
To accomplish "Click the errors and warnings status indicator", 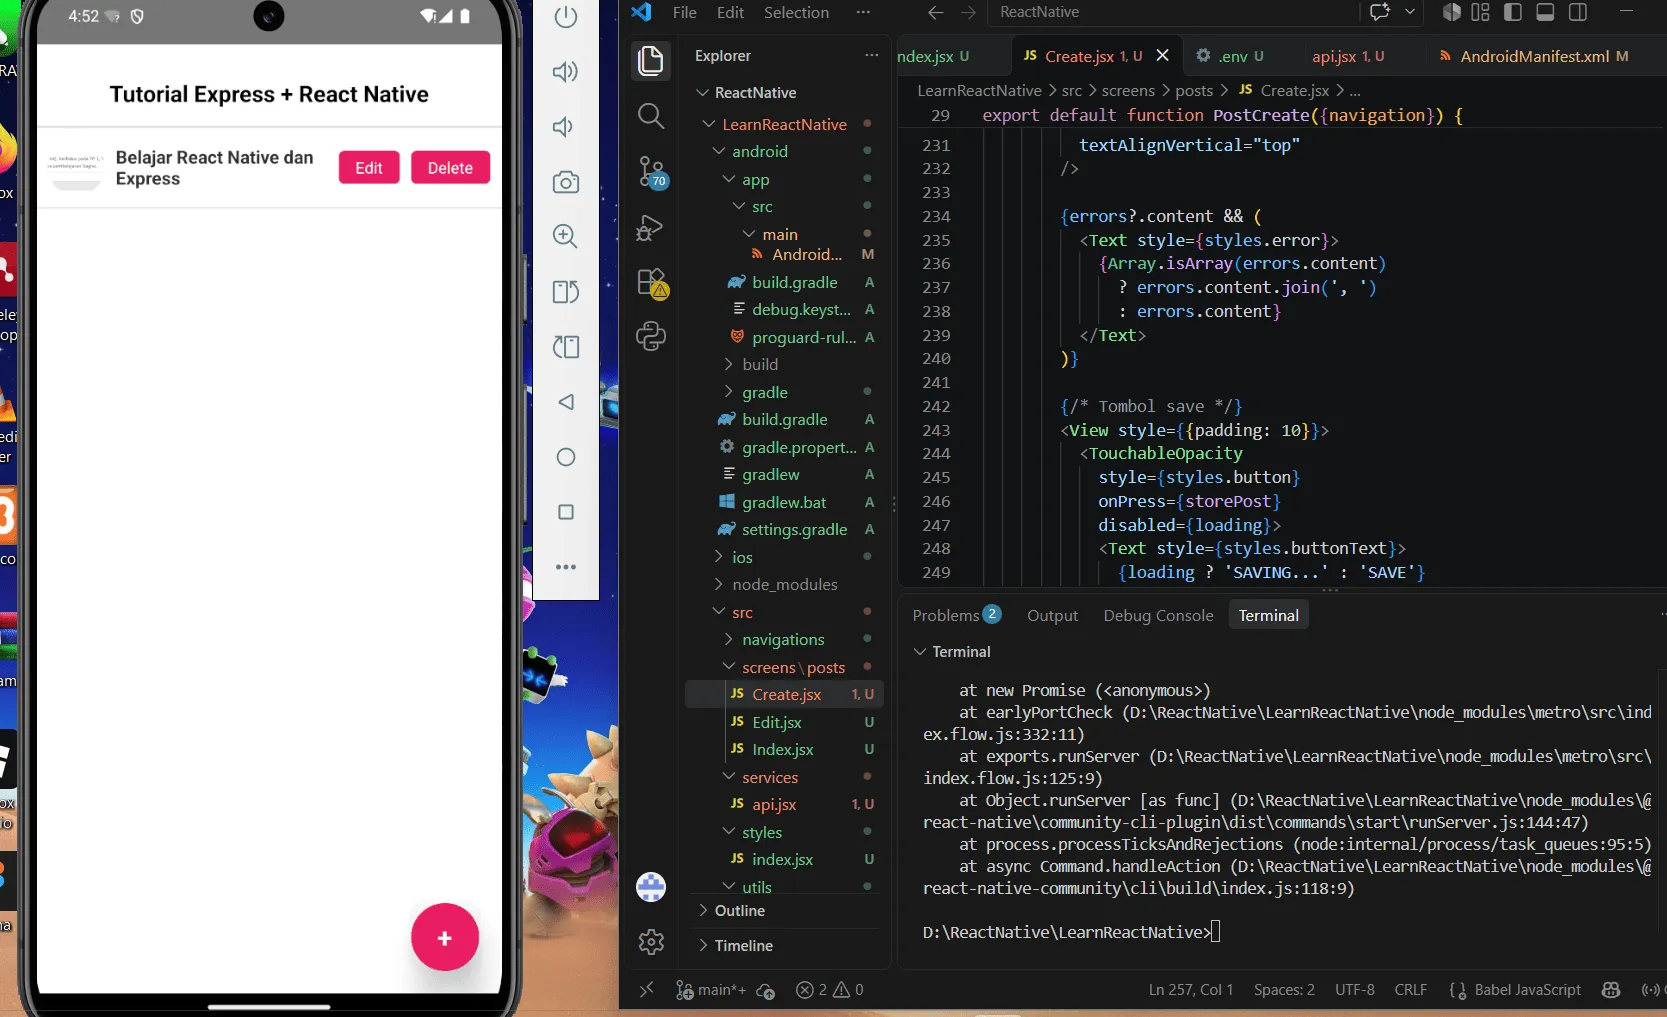I will 830,990.
